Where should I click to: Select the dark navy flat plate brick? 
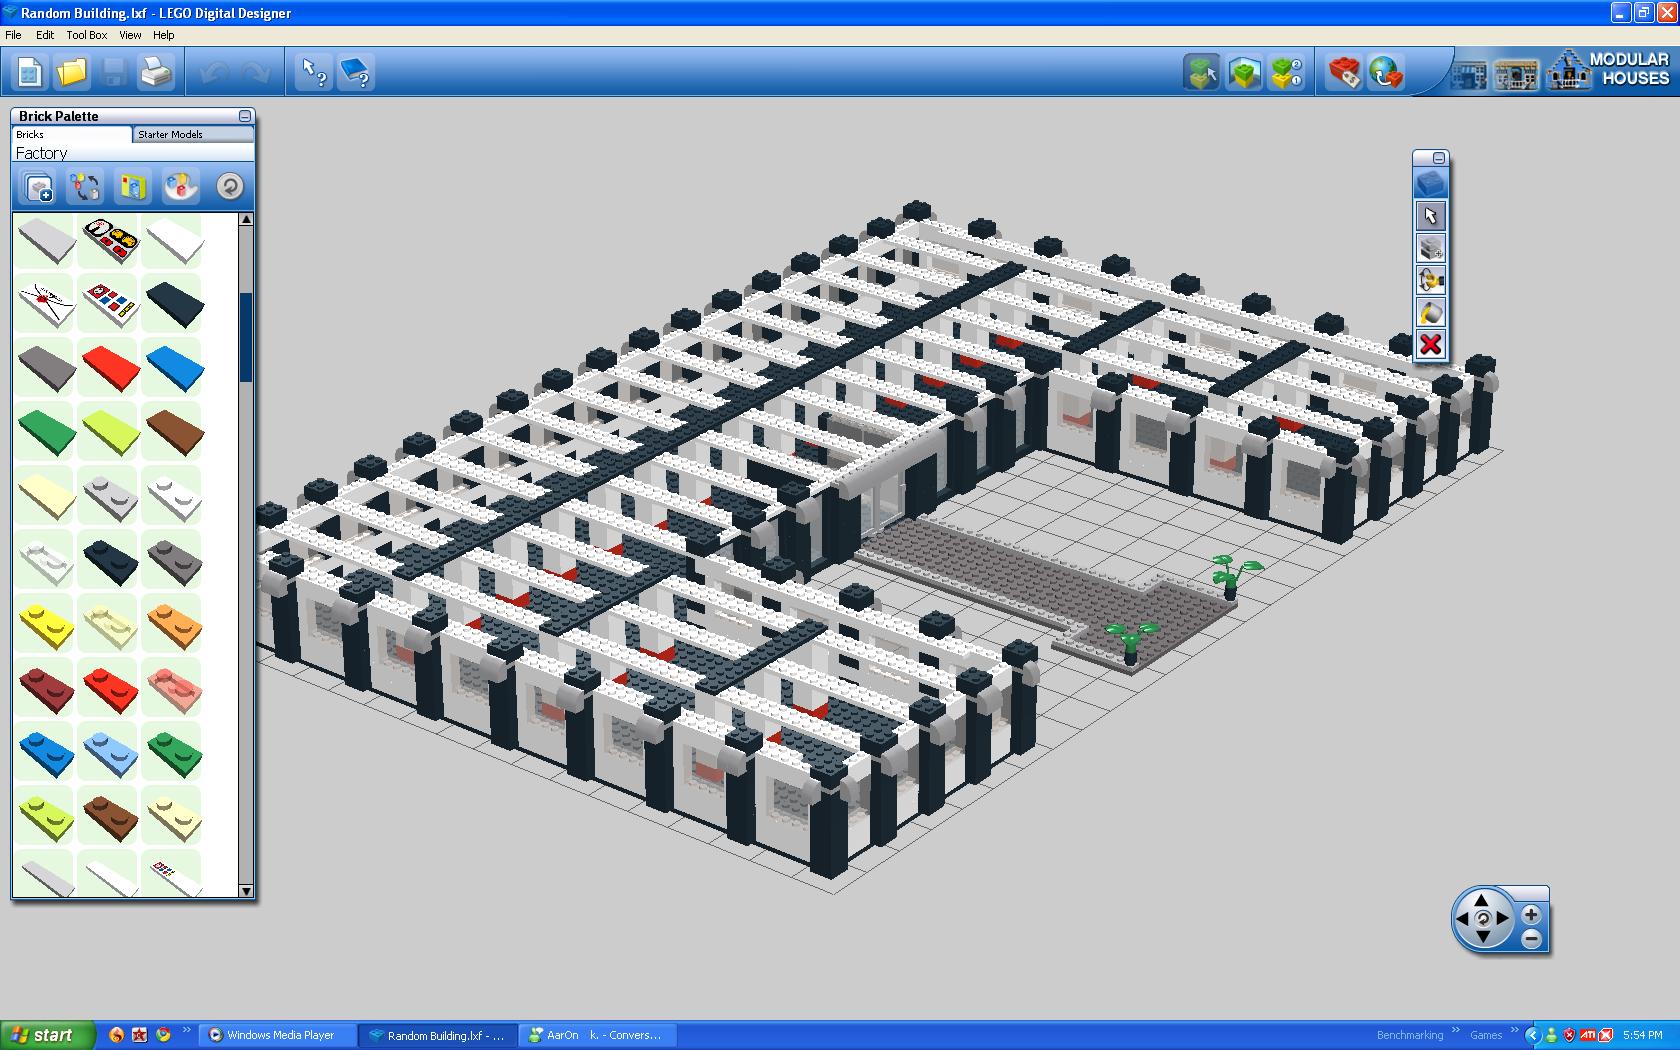(174, 303)
